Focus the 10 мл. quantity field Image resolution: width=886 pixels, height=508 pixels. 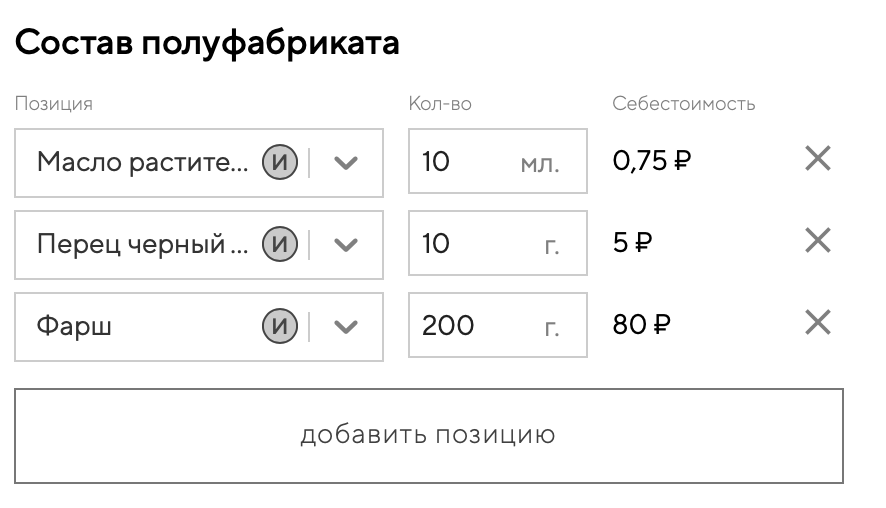click(465, 161)
